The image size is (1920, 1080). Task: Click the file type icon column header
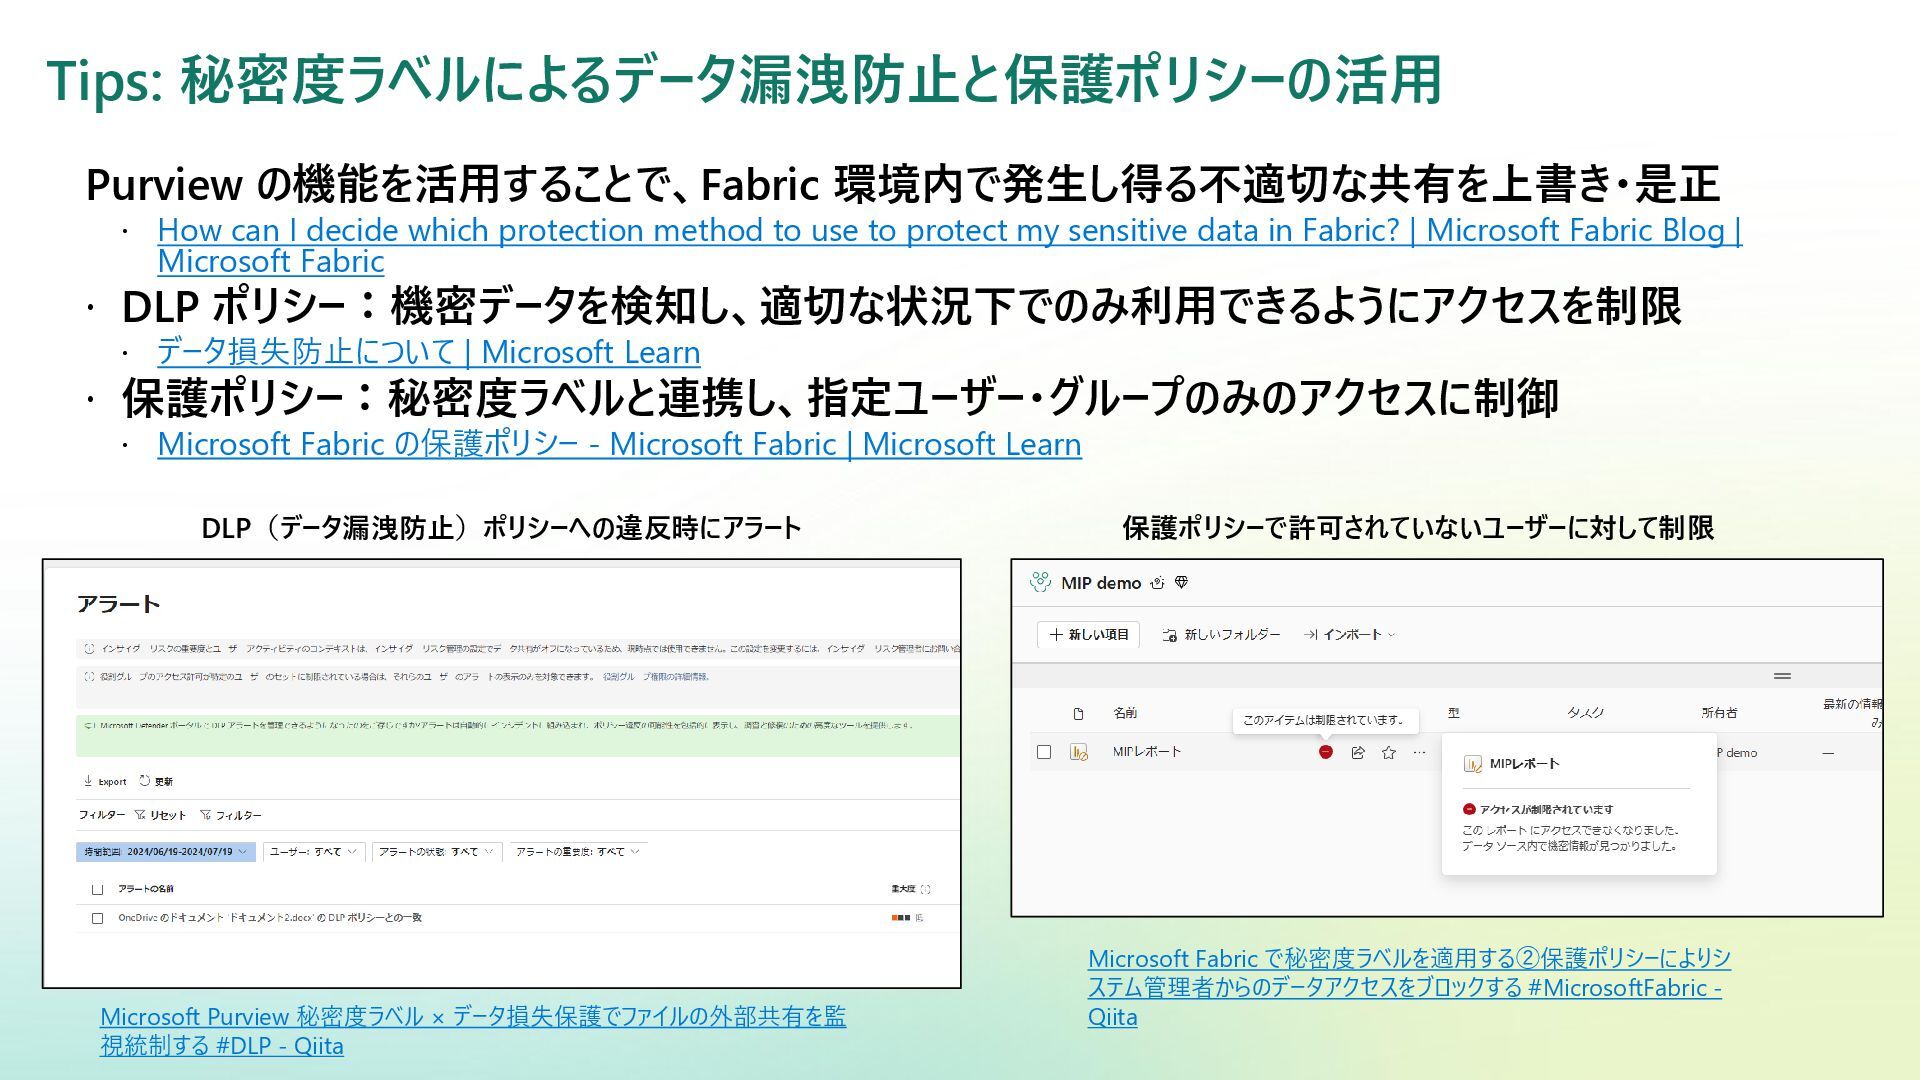[x=1078, y=714]
